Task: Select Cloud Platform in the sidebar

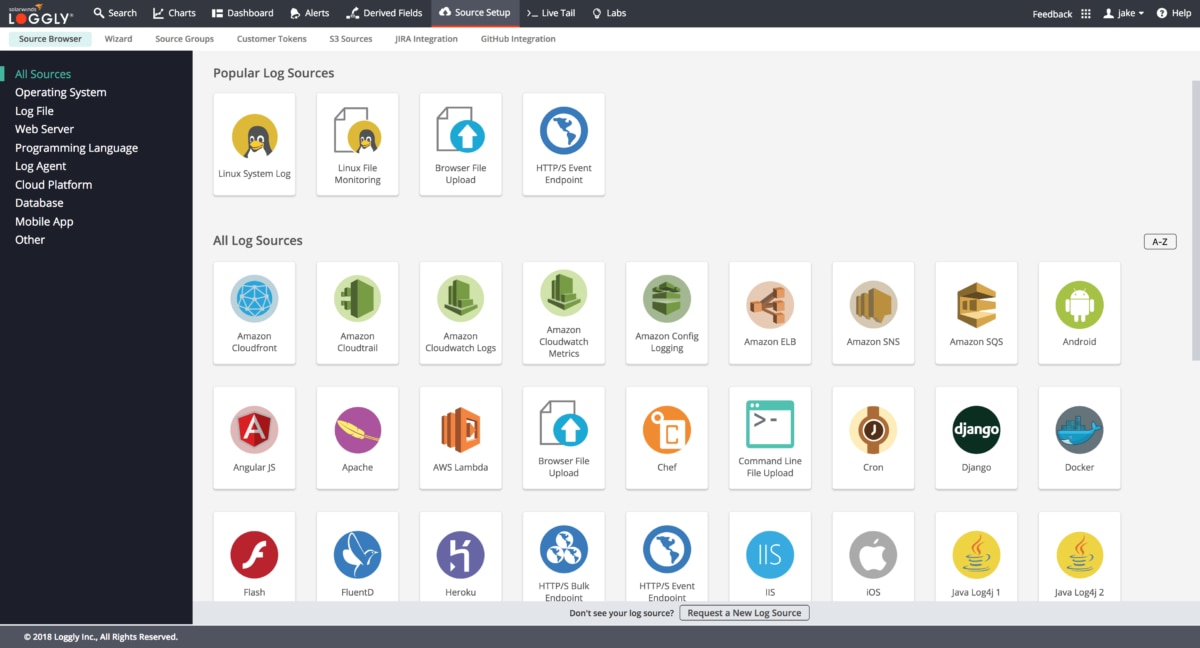Action: point(53,184)
